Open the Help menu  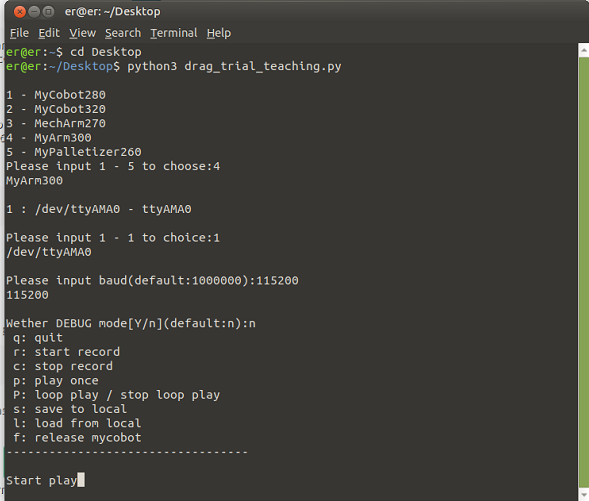219,33
